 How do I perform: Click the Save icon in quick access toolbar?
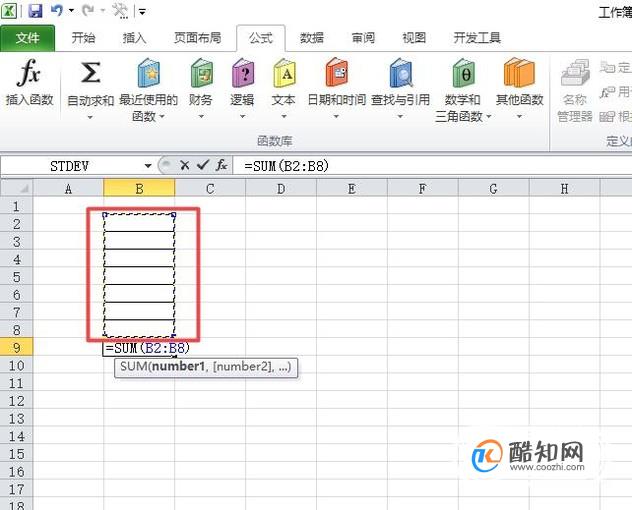[35, 11]
